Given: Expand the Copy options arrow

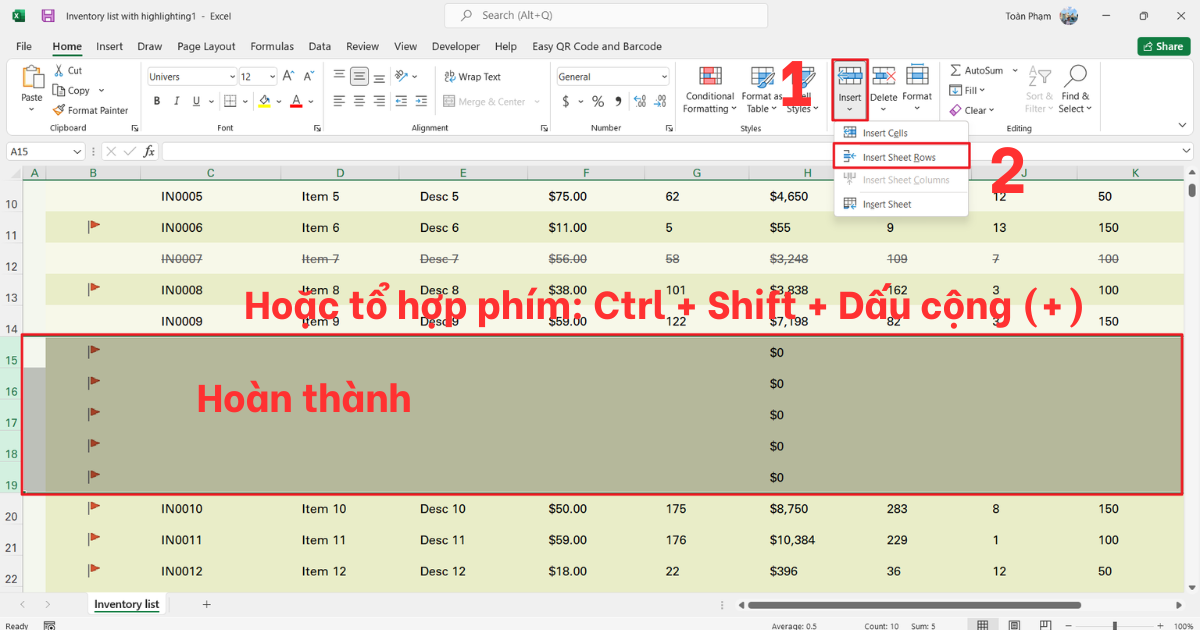Looking at the screenshot, I should click(99, 91).
